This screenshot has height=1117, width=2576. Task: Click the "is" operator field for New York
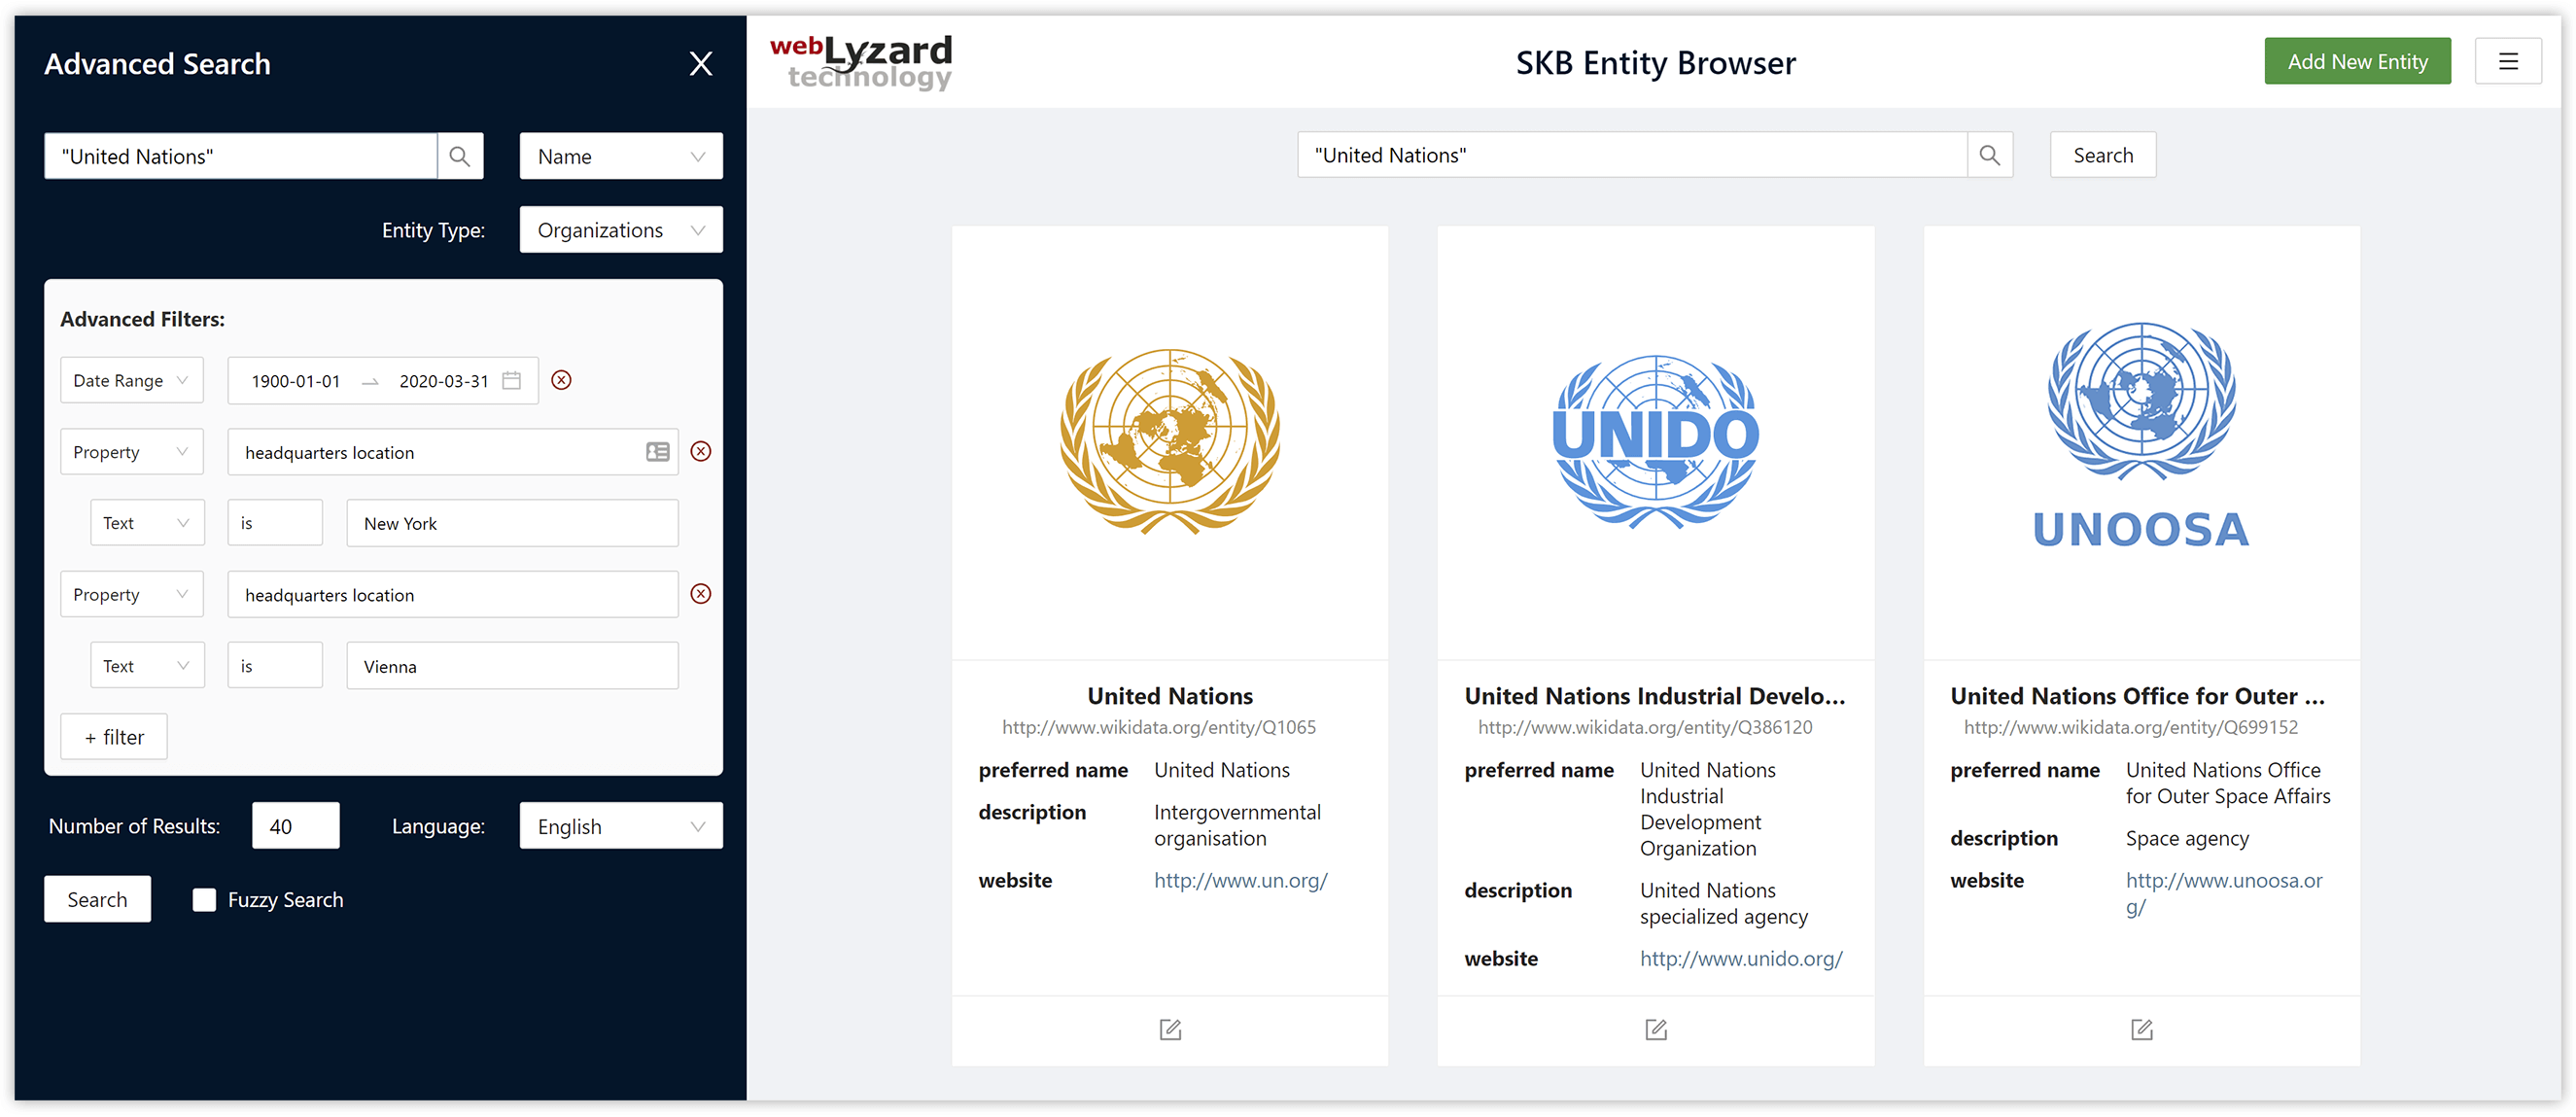(x=275, y=522)
